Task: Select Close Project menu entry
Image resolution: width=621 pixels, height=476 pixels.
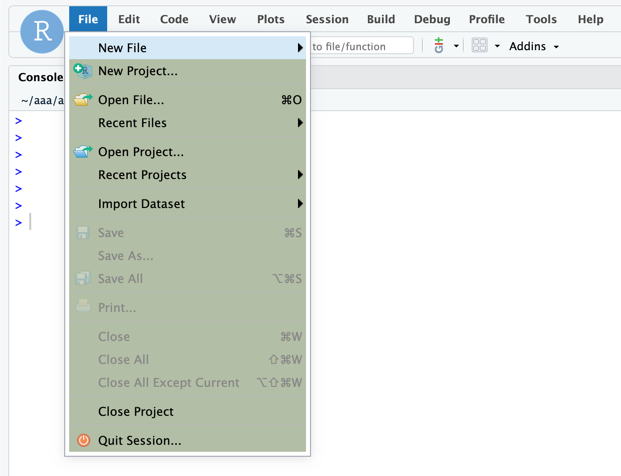Action: click(187, 411)
